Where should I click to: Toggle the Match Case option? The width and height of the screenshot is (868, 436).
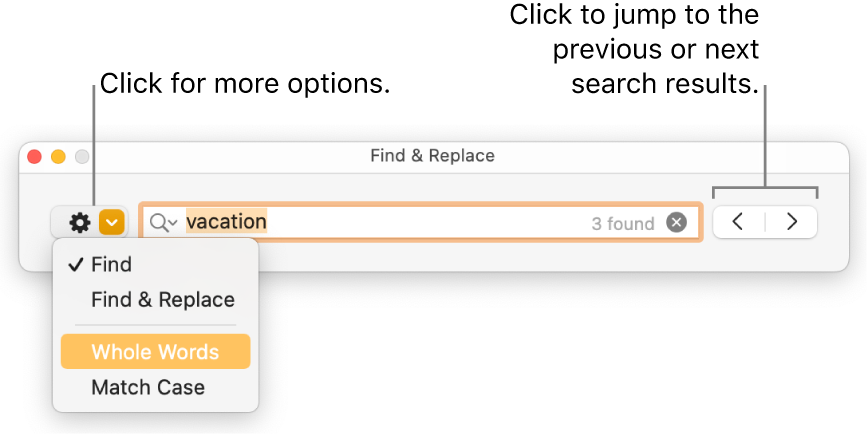point(148,387)
